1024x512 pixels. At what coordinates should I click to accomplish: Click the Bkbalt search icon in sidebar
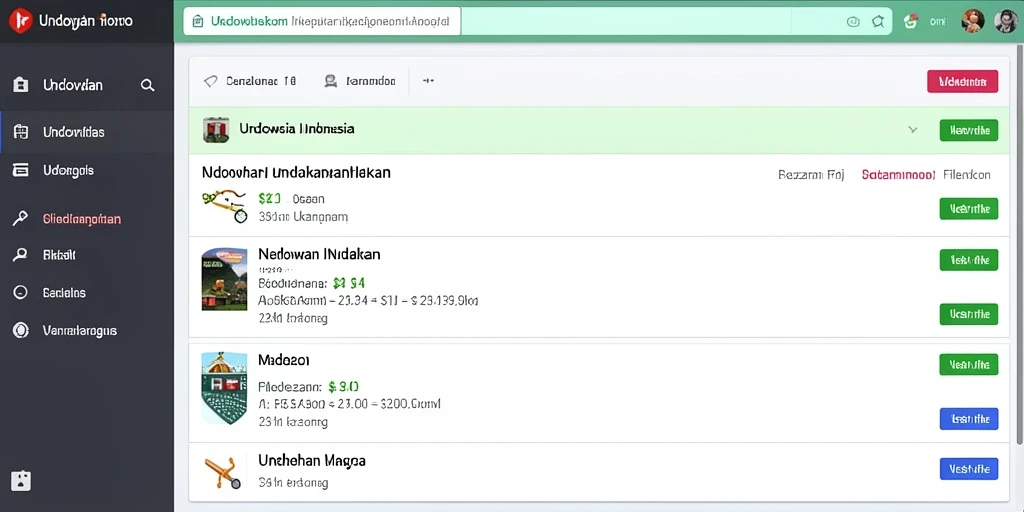[x=20, y=255]
